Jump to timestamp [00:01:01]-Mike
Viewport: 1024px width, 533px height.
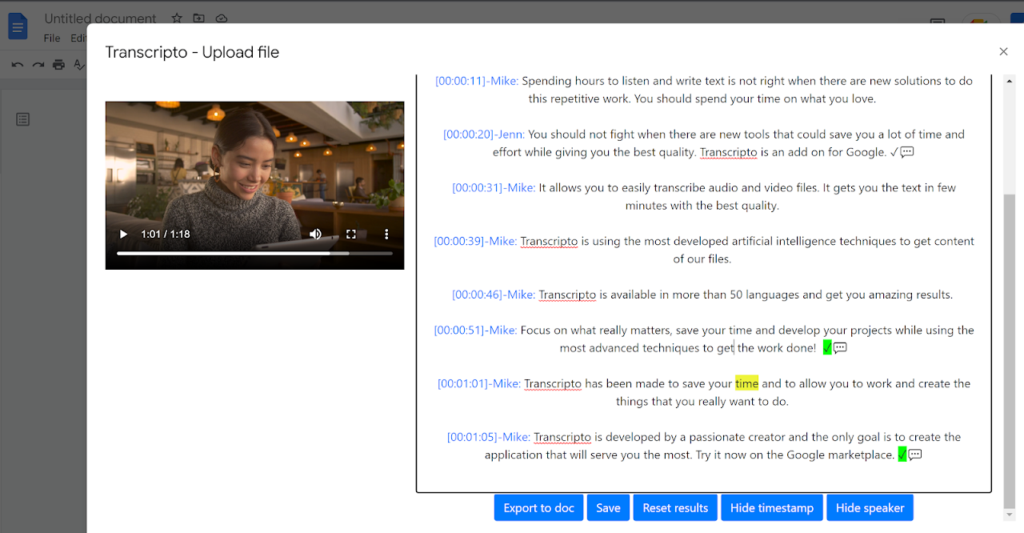click(x=479, y=384)
